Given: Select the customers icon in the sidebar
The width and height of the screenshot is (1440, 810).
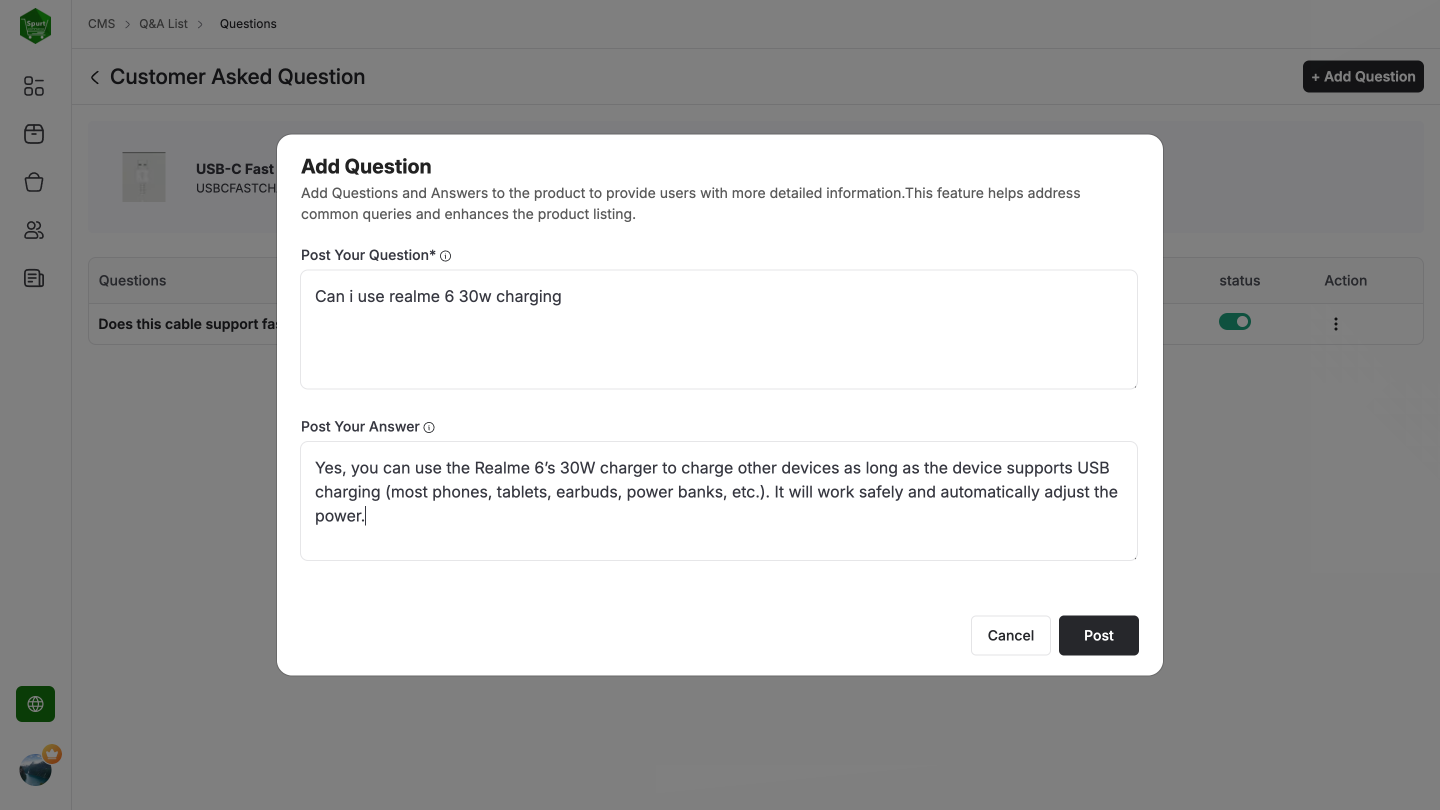Looking at the screenshot, I should point(33,230).
